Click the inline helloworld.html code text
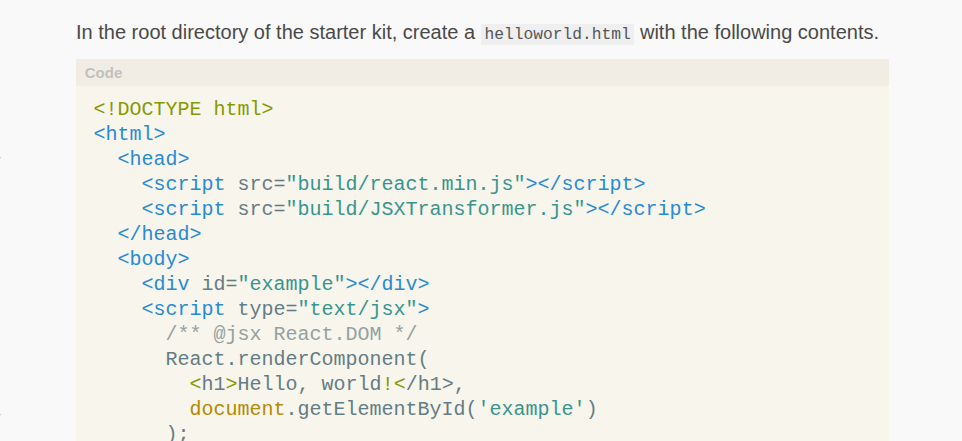The height and width of the screenshot is (441, 962). coord(557,33)
